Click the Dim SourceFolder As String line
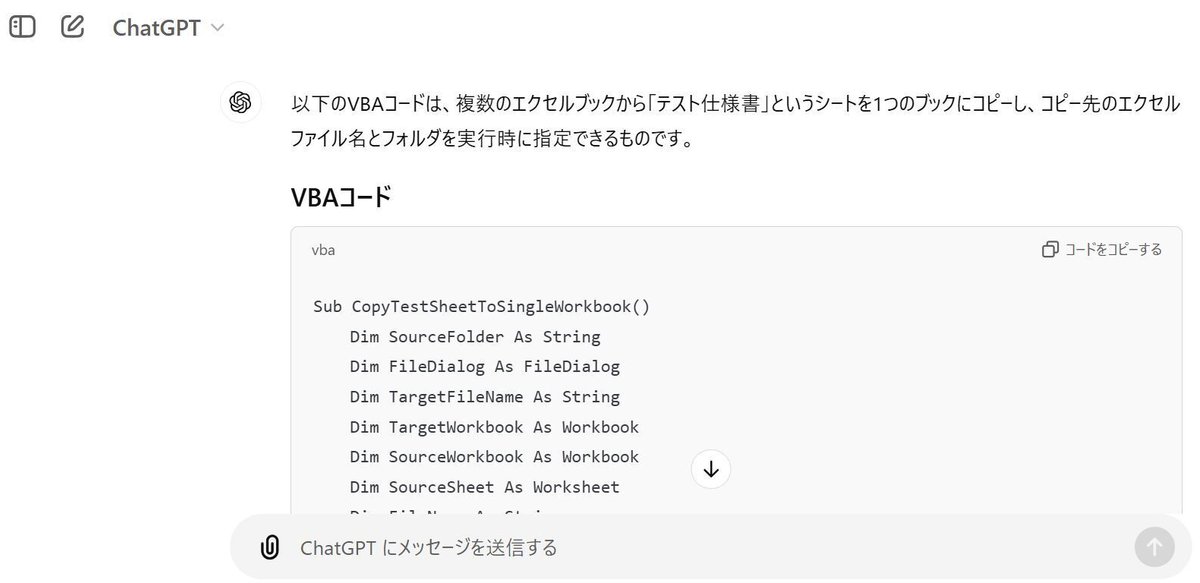 click(475, 336)
